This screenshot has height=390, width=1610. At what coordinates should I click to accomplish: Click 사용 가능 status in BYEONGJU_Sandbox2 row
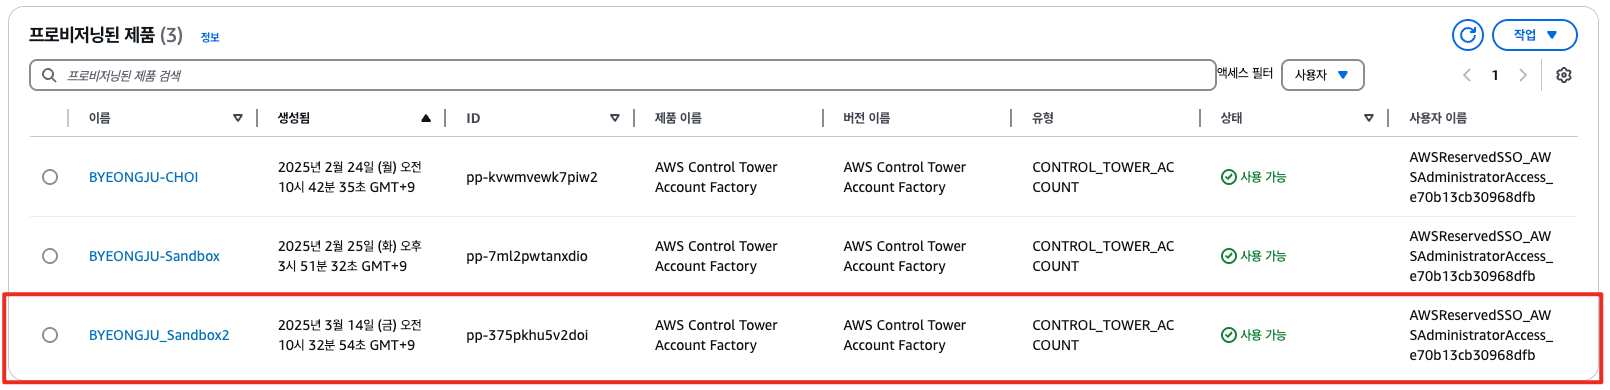tap(1263, 335)
